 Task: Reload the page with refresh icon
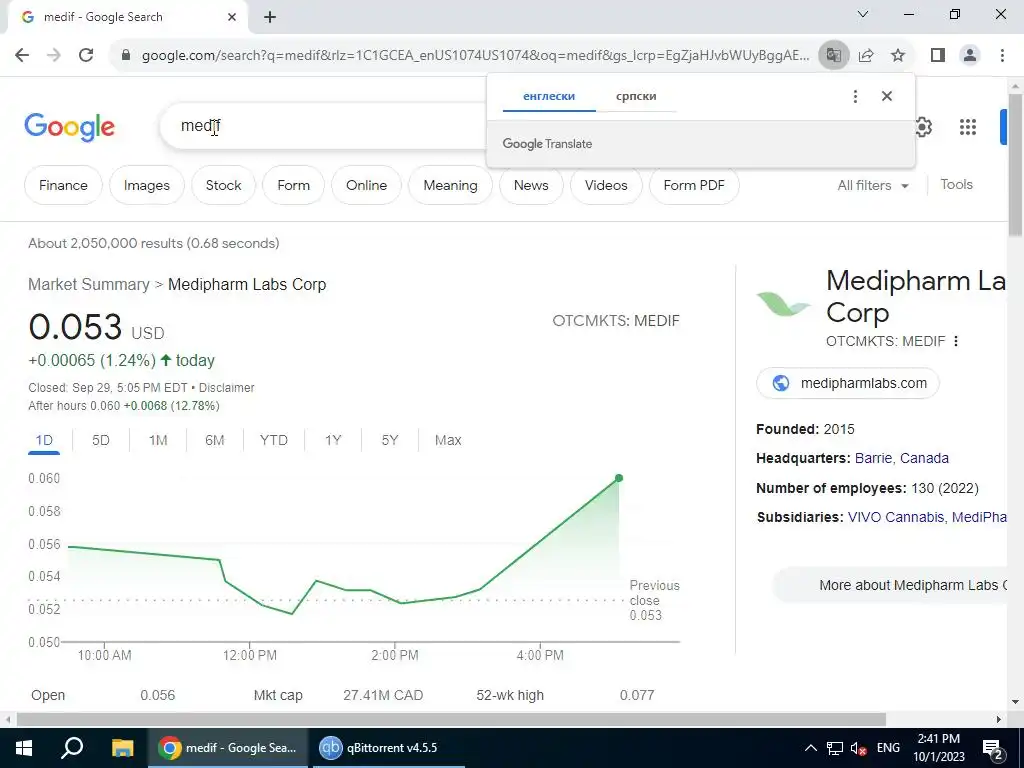tap(86, 55)
